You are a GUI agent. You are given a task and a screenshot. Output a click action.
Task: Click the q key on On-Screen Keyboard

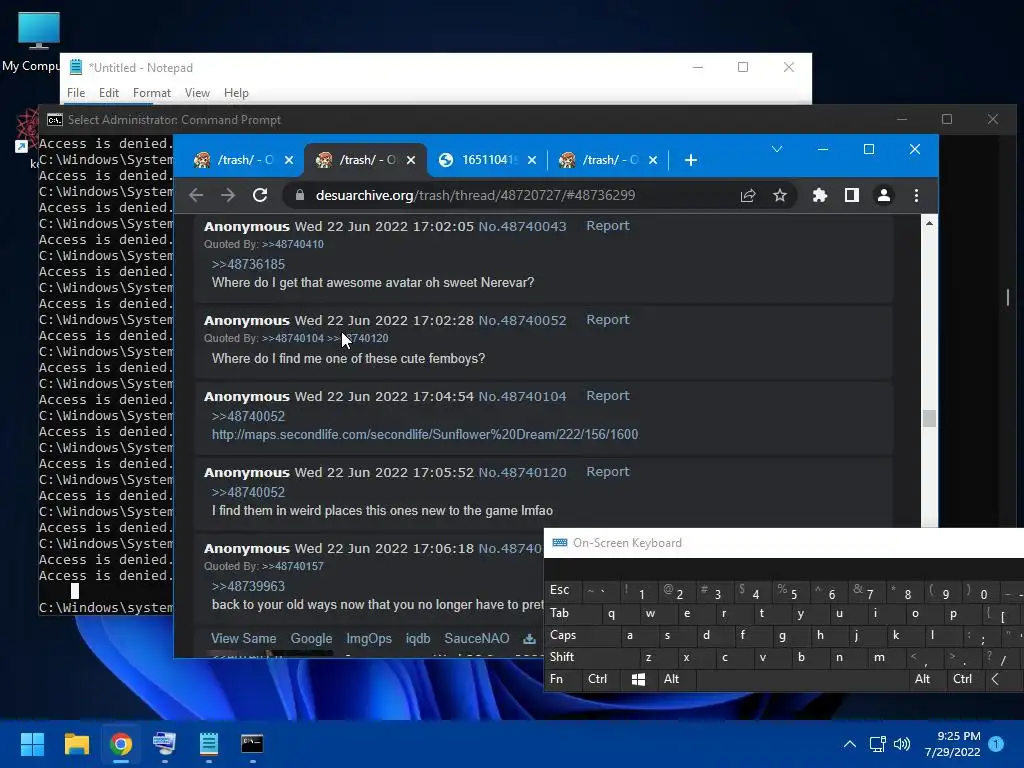[611, 613]
